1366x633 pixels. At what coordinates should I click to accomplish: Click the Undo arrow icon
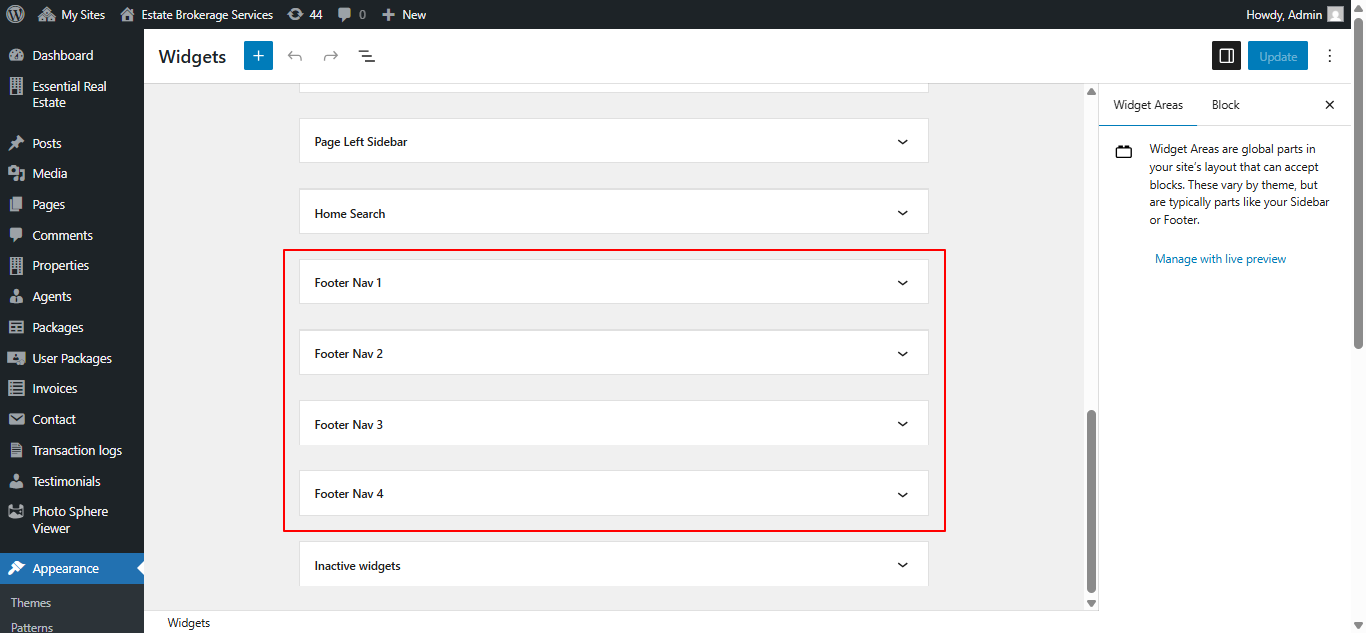click(295, 55)
